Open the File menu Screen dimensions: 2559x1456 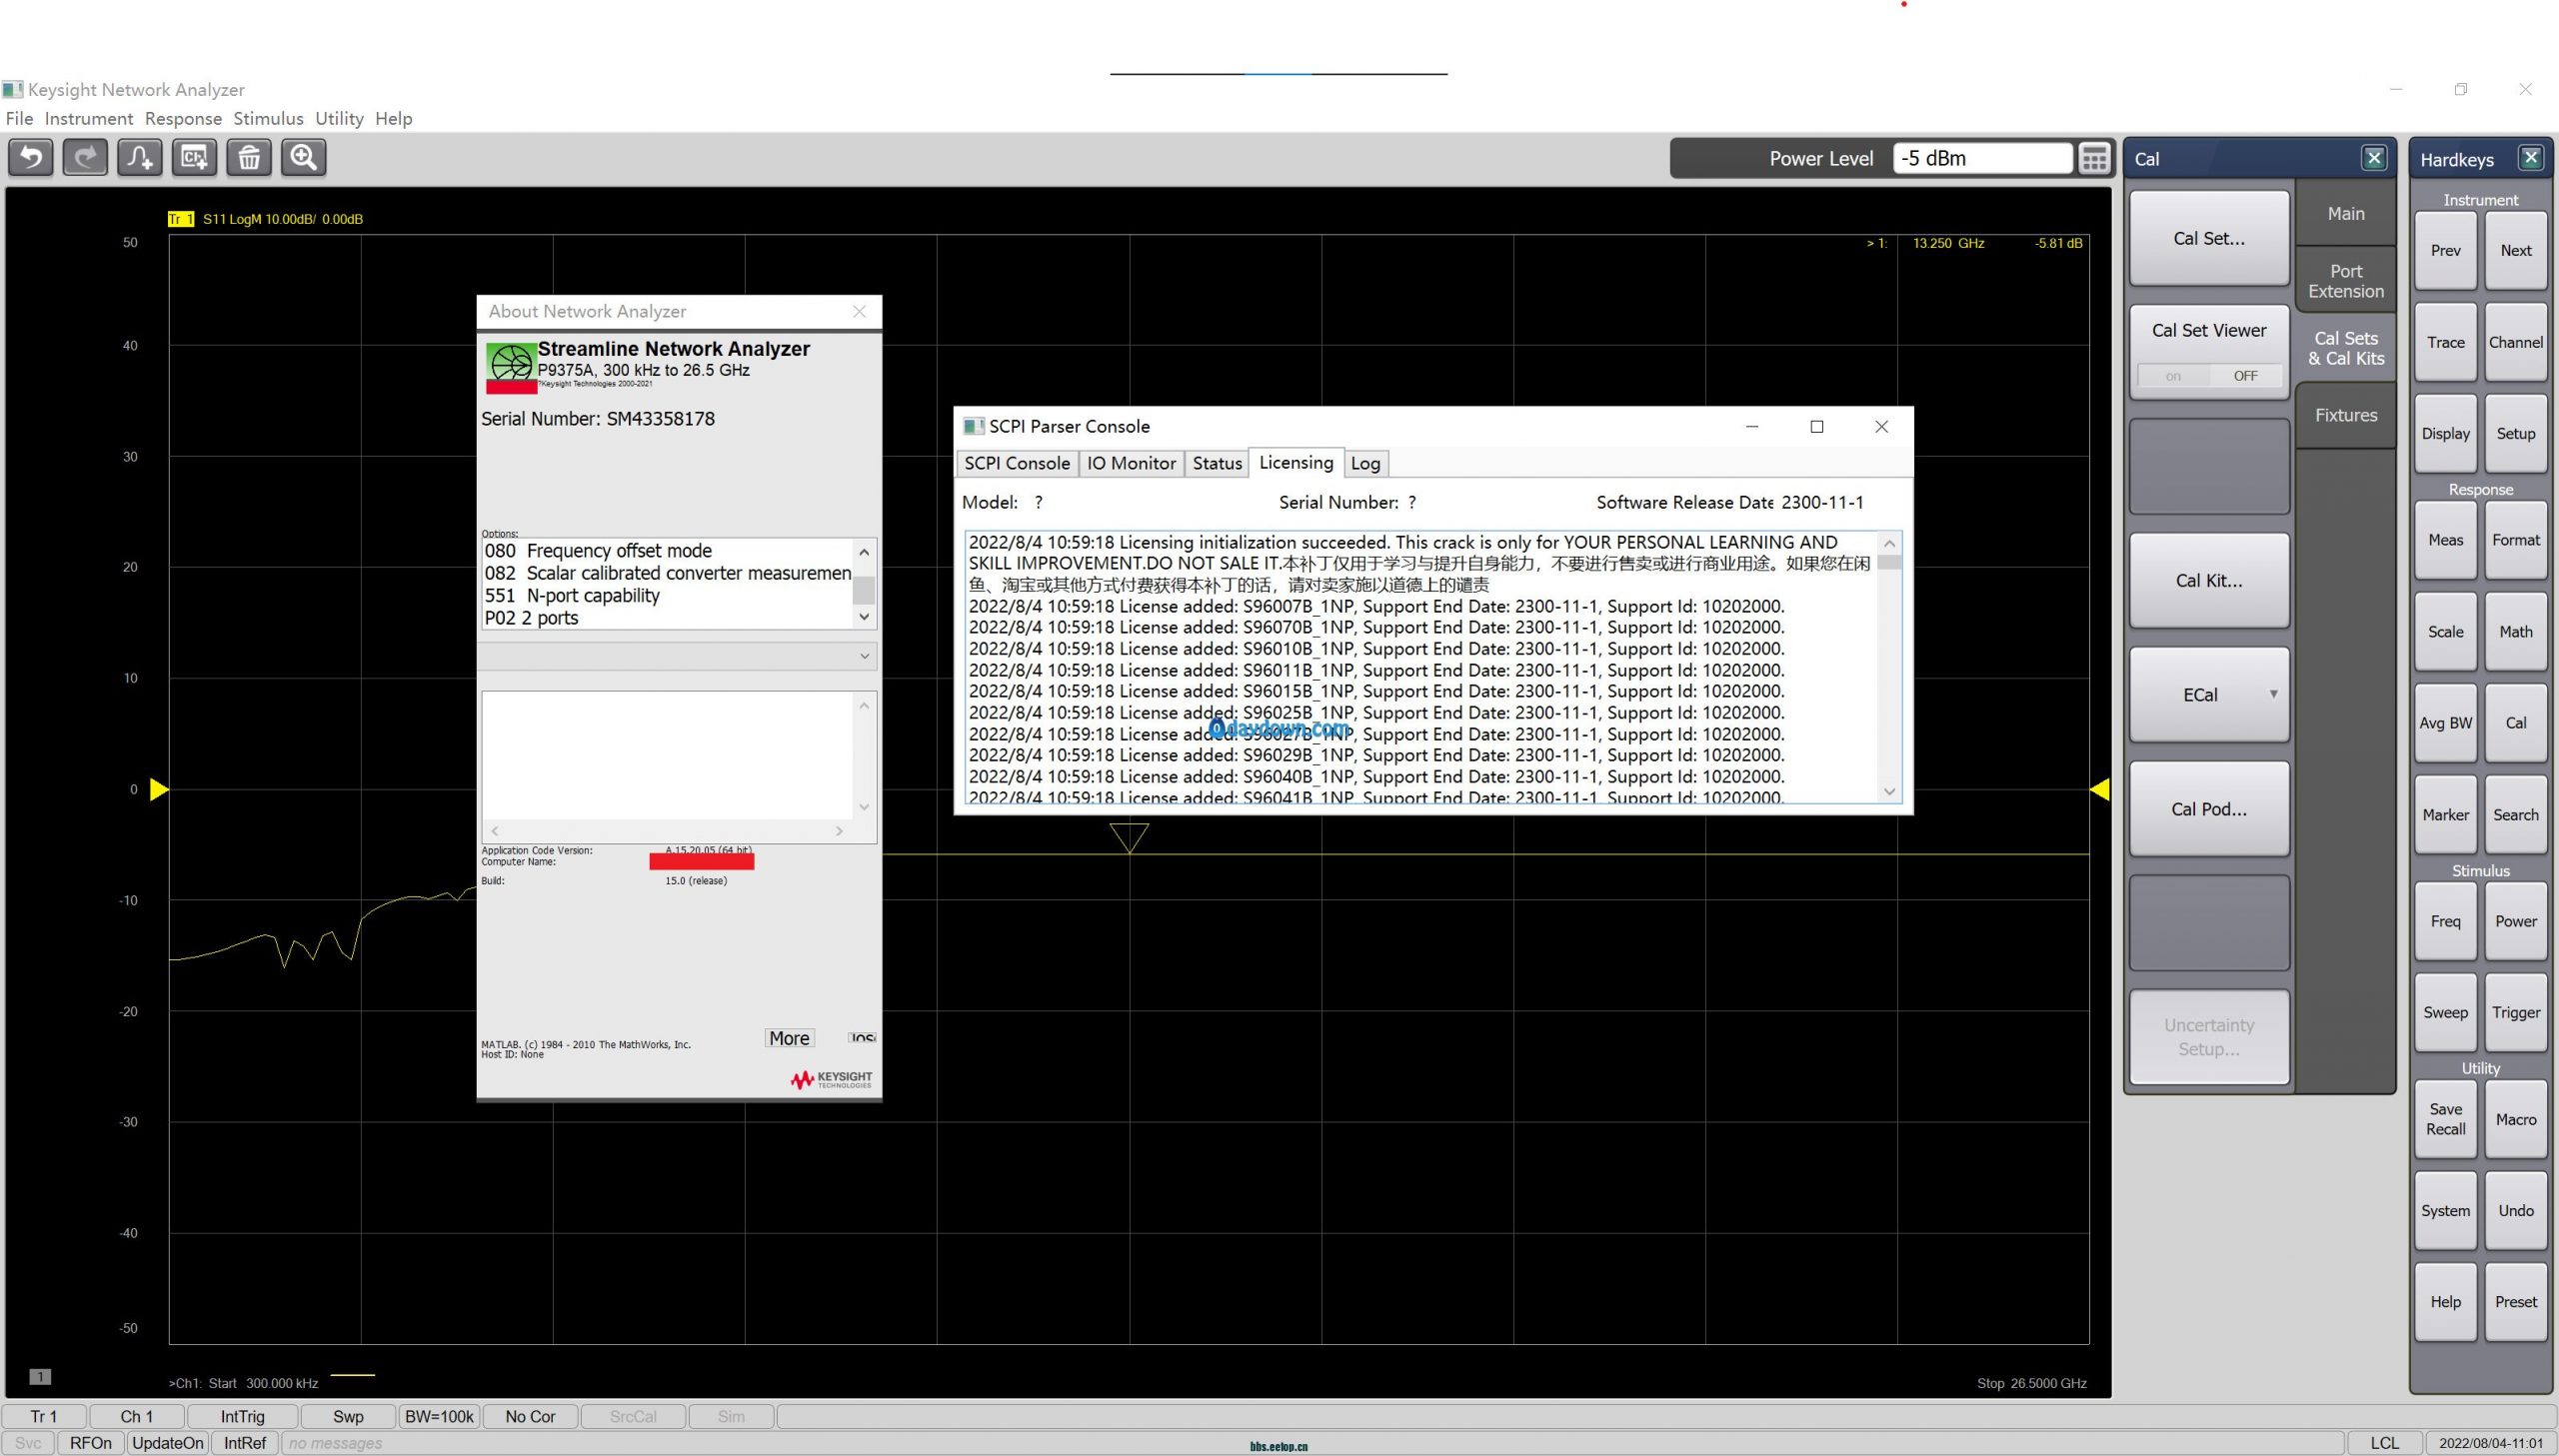click(19, 118)
